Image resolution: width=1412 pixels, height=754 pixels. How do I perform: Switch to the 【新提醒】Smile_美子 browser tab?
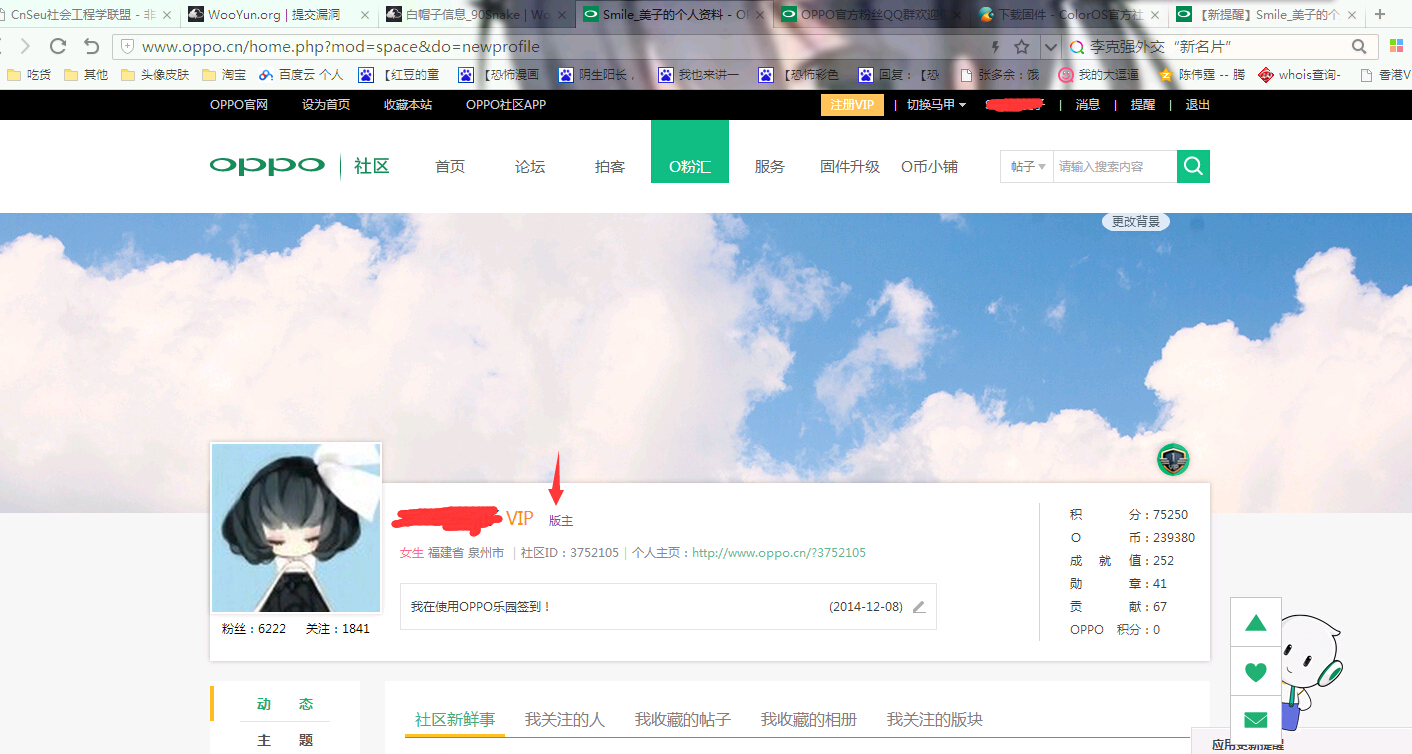pos(1266,14)
